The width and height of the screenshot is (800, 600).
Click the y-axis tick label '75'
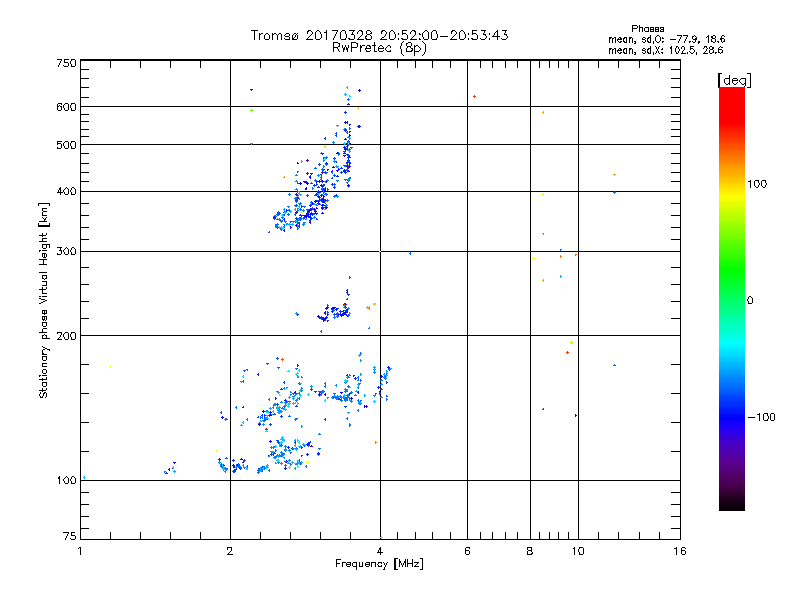[70, 536]
